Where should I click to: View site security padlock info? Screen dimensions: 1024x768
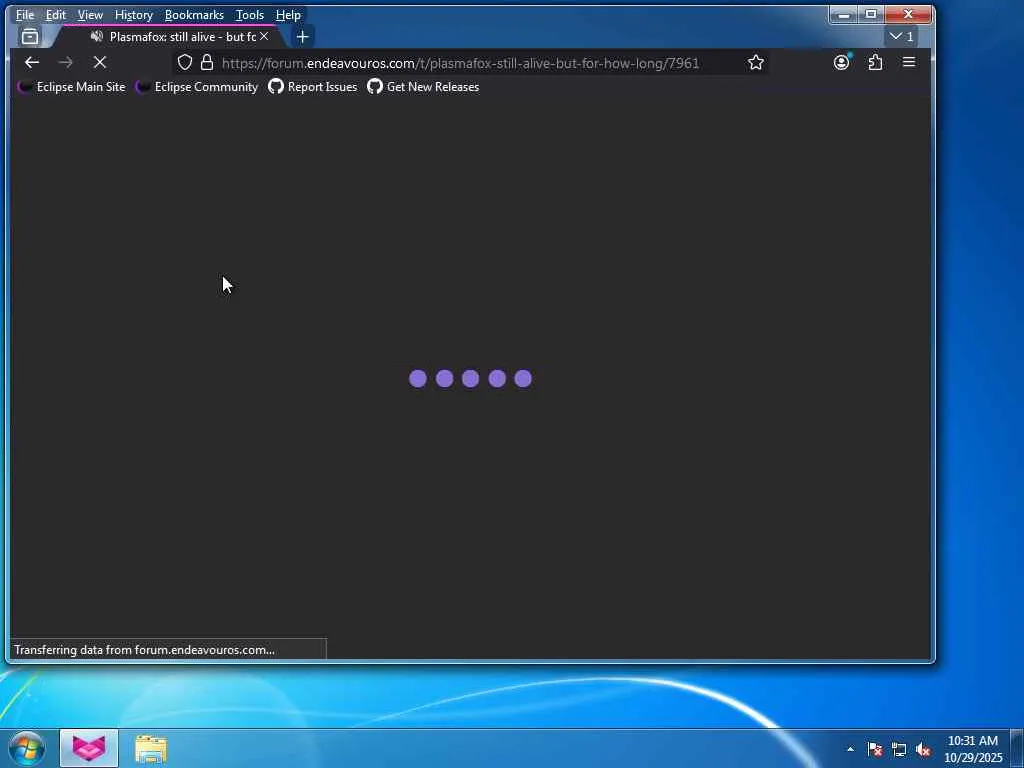click(x=207, y=62)
